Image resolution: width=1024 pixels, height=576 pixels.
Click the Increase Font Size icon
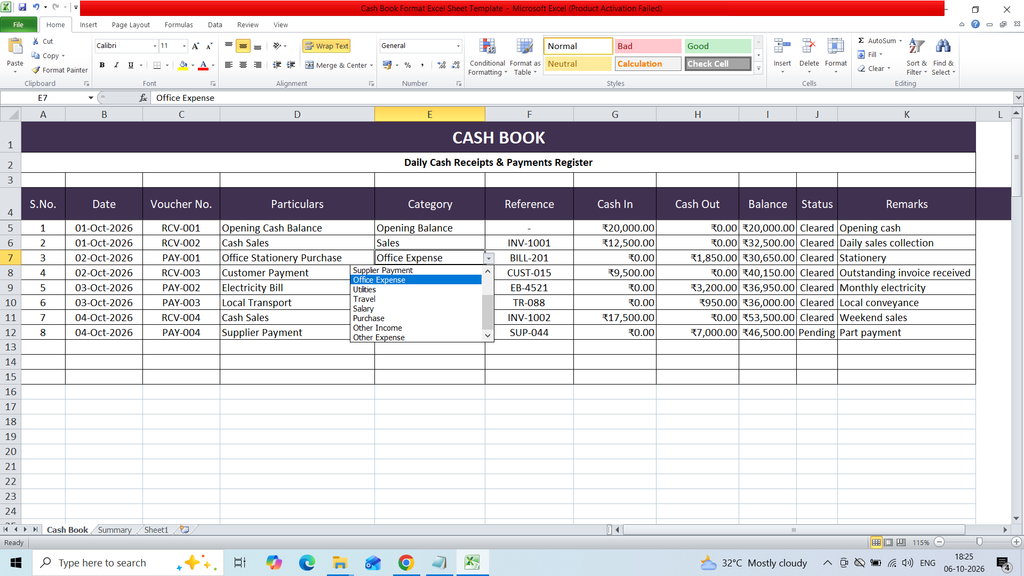click(x=195, y=46)
